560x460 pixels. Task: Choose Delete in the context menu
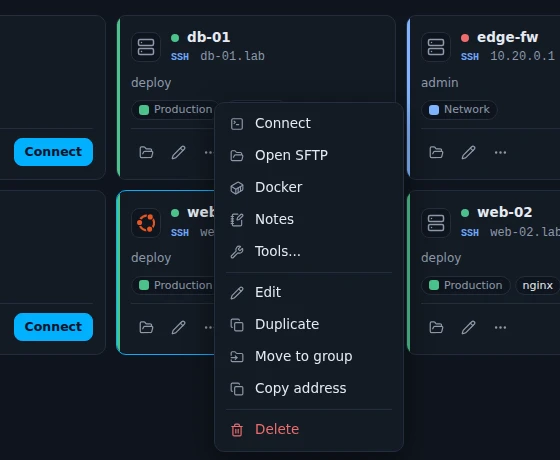[x=309, y=430]
